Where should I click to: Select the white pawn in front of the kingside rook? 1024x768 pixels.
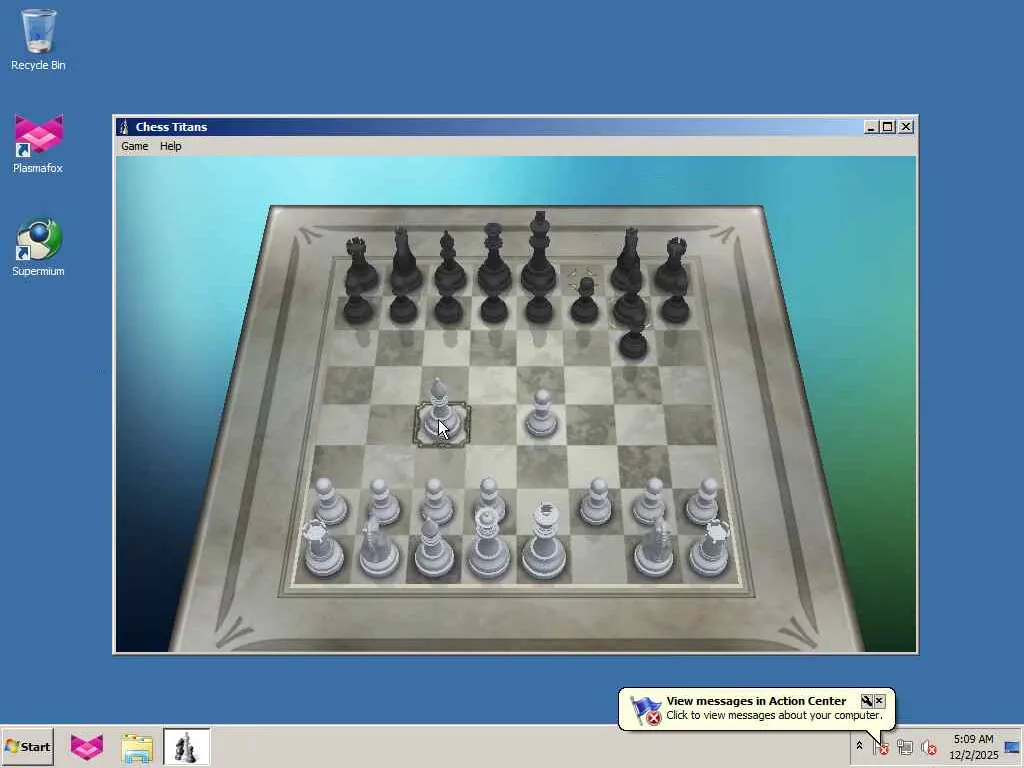click(704, 502)
